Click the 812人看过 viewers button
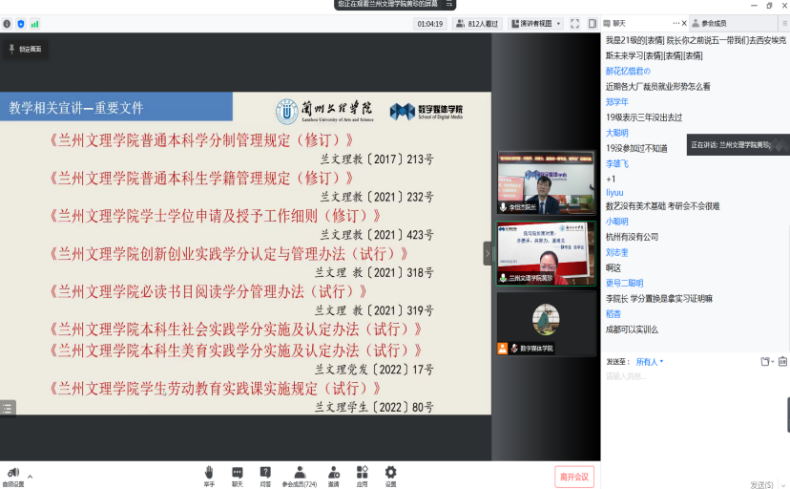790x489 pixels. 477,23
